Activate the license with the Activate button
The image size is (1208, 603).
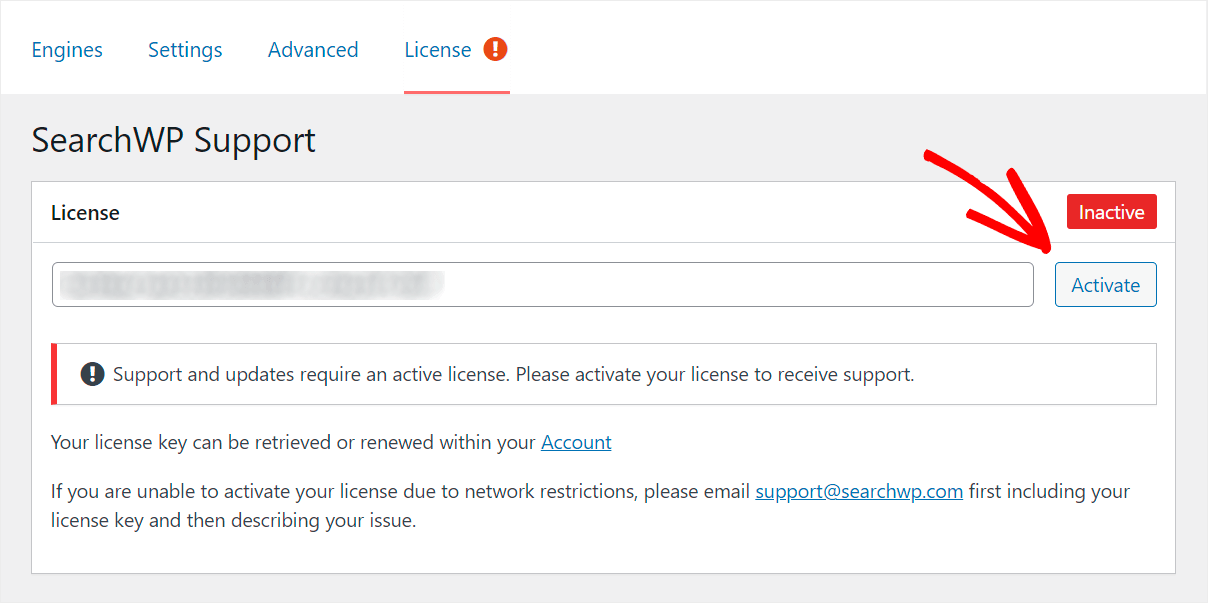click(1105, 285)
